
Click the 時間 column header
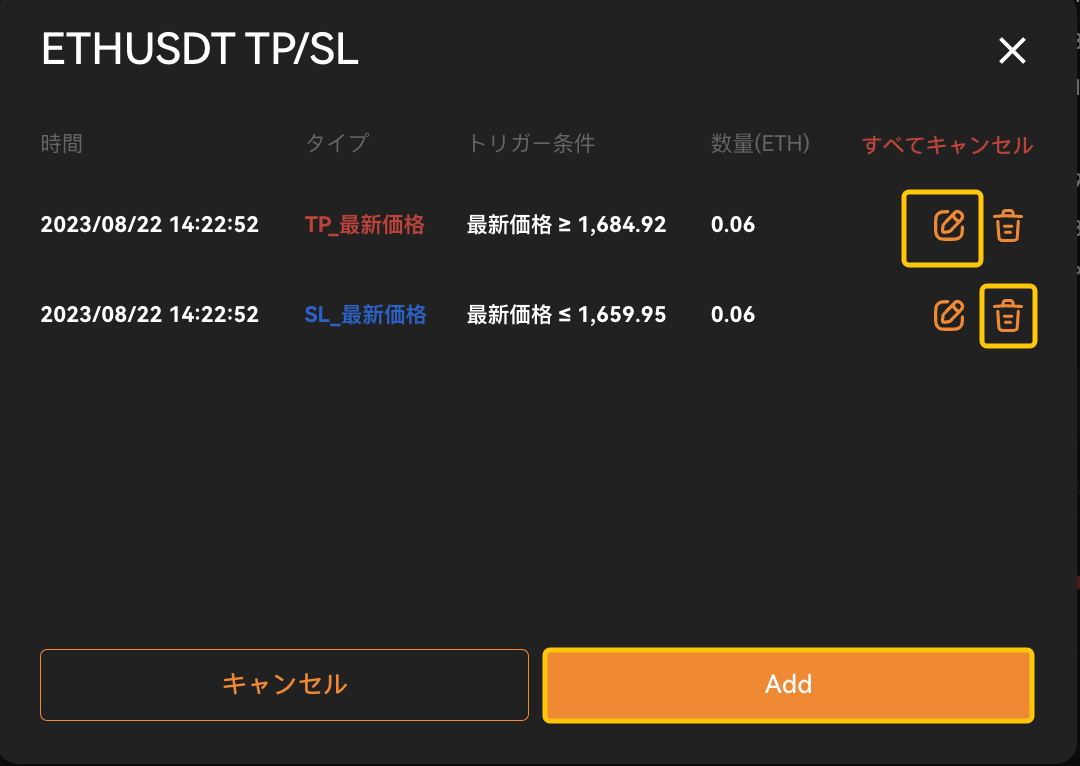[x=62, y=143]
